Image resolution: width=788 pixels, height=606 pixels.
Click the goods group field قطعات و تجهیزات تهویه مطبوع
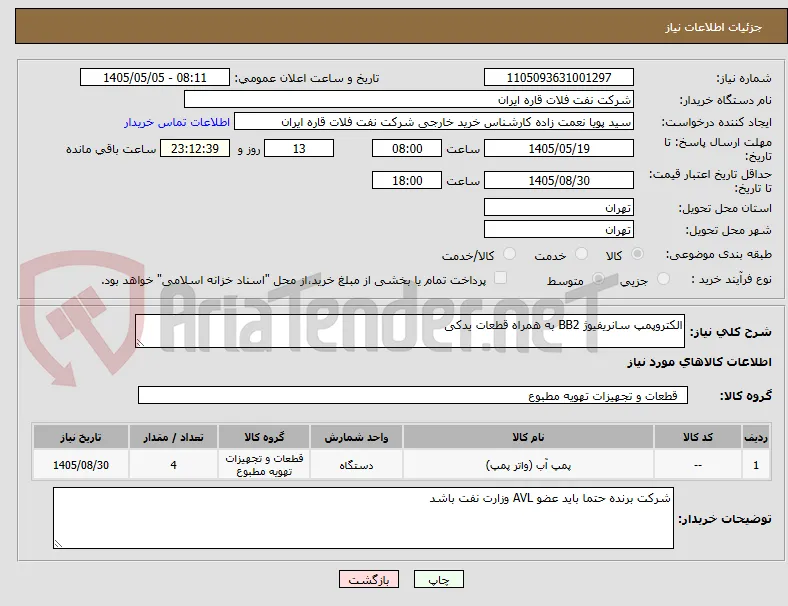tap(413, 395)
